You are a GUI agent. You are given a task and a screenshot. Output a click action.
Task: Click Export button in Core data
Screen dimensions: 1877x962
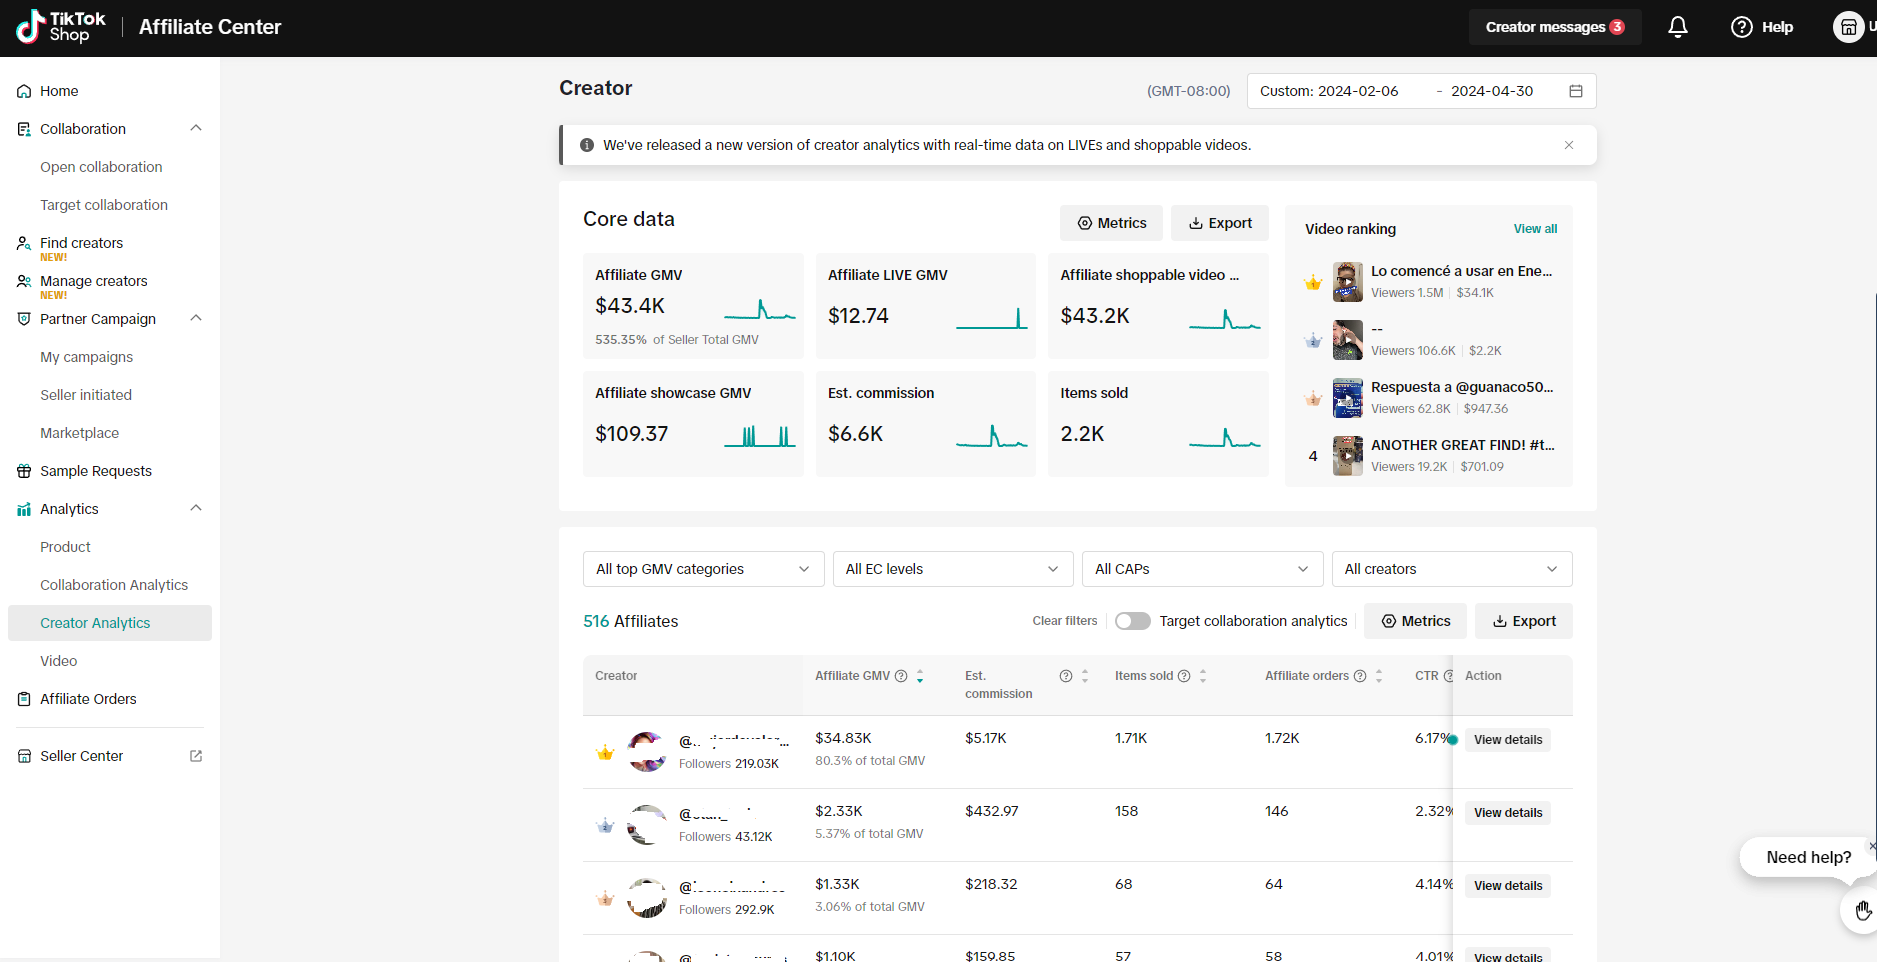click(1220, 223)
